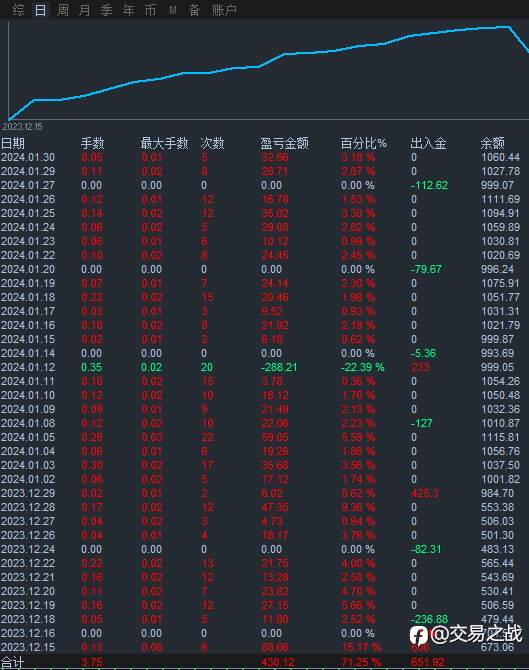
Task: Click the 425.3 deposit value
Action: click(x=425, y=494)
